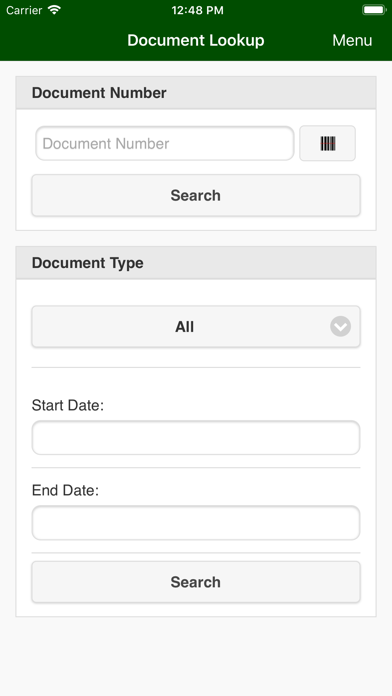Screen dimensions: 392x696
Task: Select the End Date input box
Action: 196,523
